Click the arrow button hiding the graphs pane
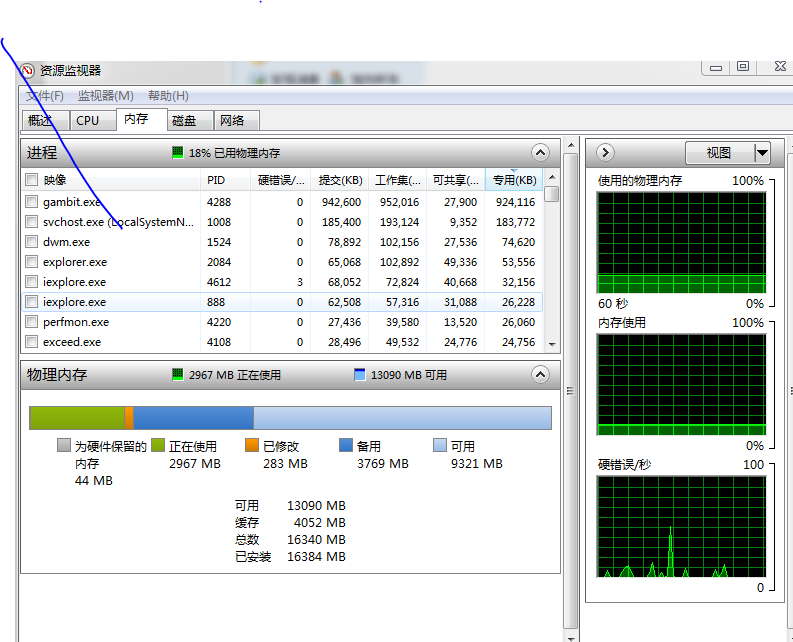Screen dimensions: 793x642 coord(605,153)
